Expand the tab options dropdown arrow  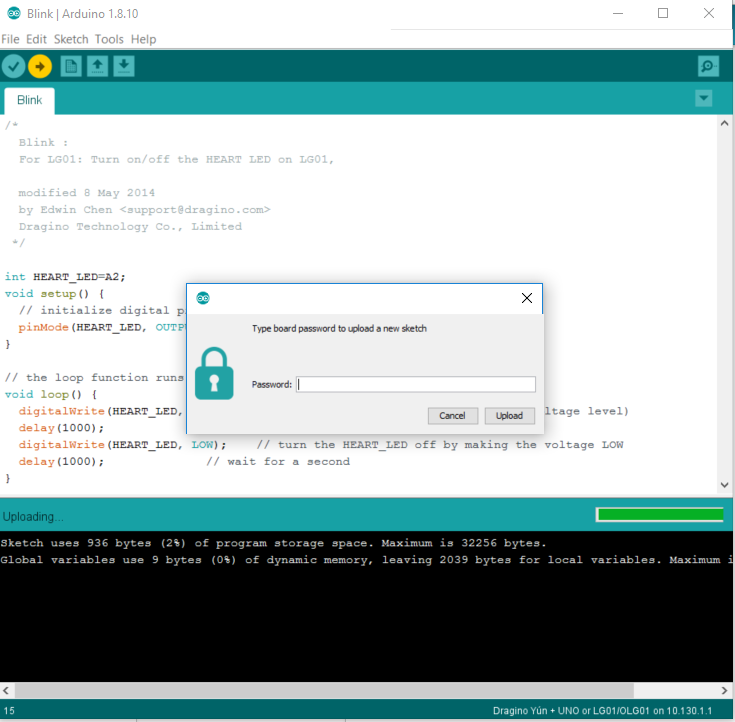(x=704, y=98)
